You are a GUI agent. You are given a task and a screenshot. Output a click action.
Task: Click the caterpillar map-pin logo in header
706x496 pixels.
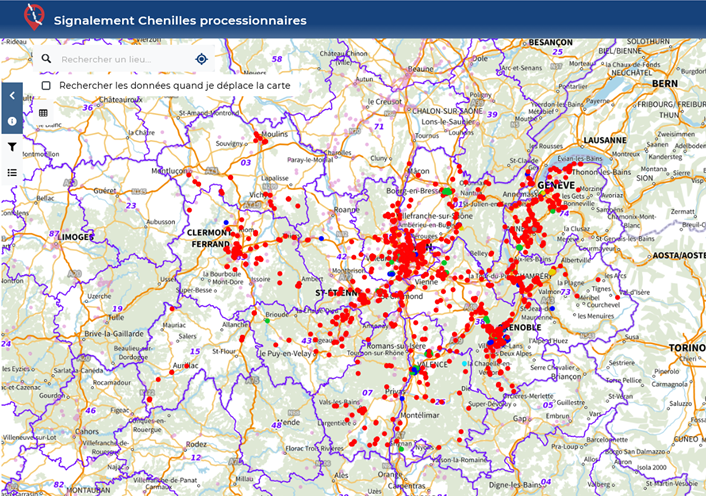pyautogui.click(x=34, y=17)
